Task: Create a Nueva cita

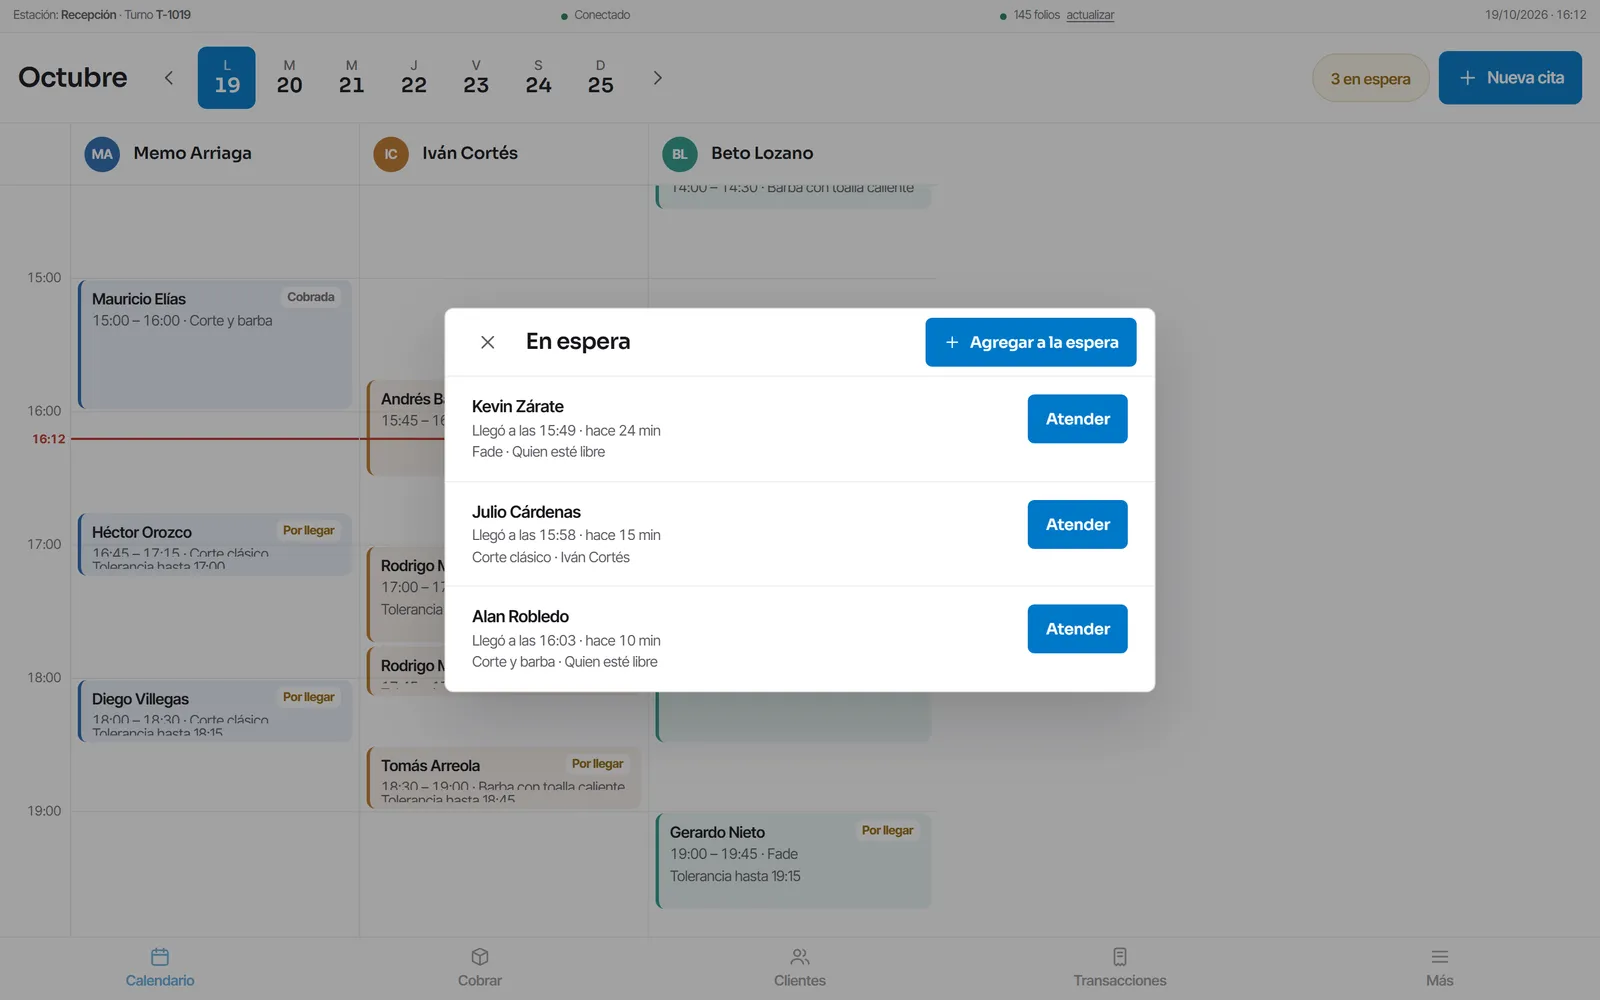Action: 1510,78
